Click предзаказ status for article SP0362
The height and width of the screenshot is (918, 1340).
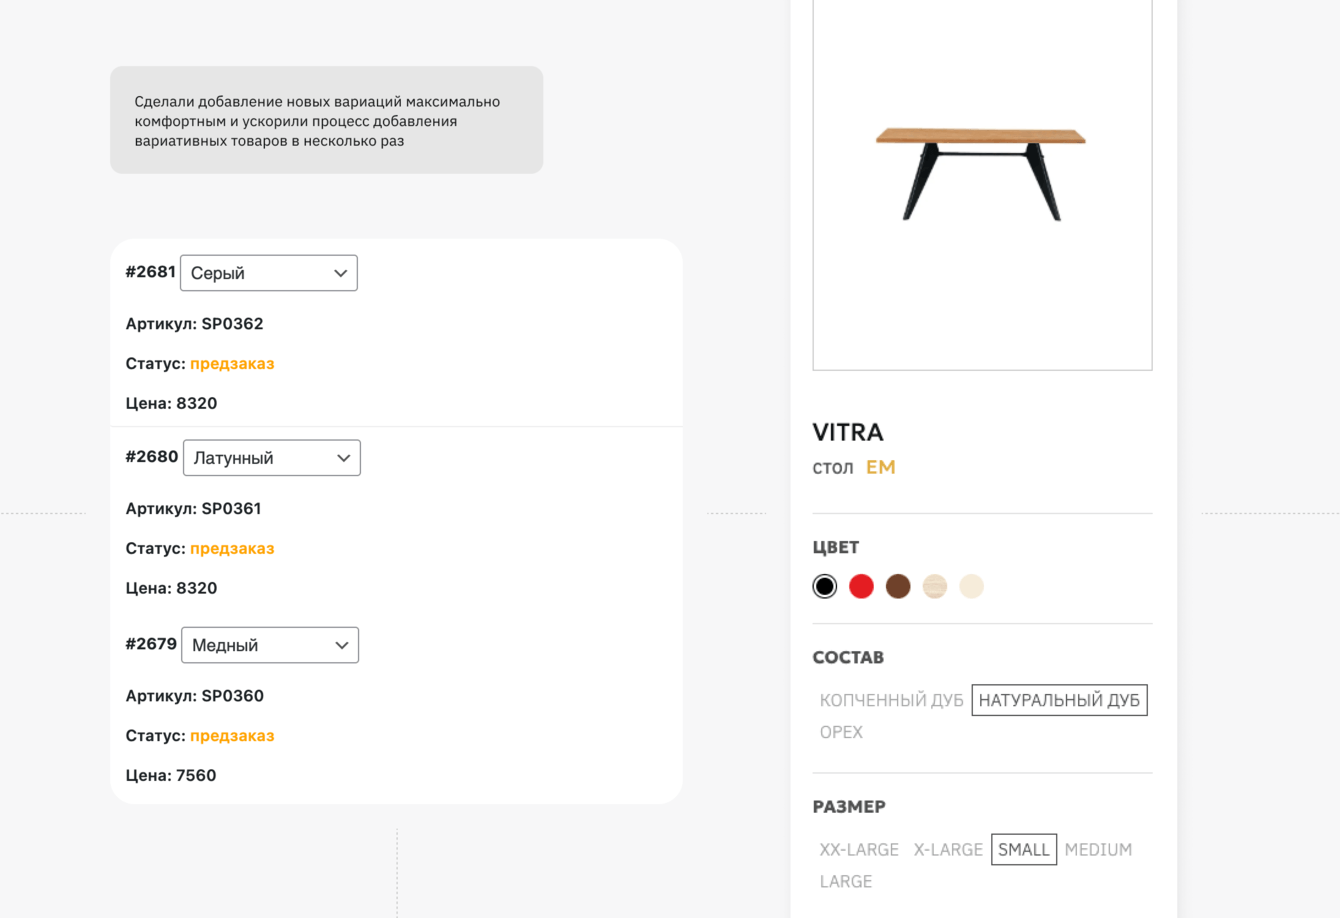click(232, 363)
